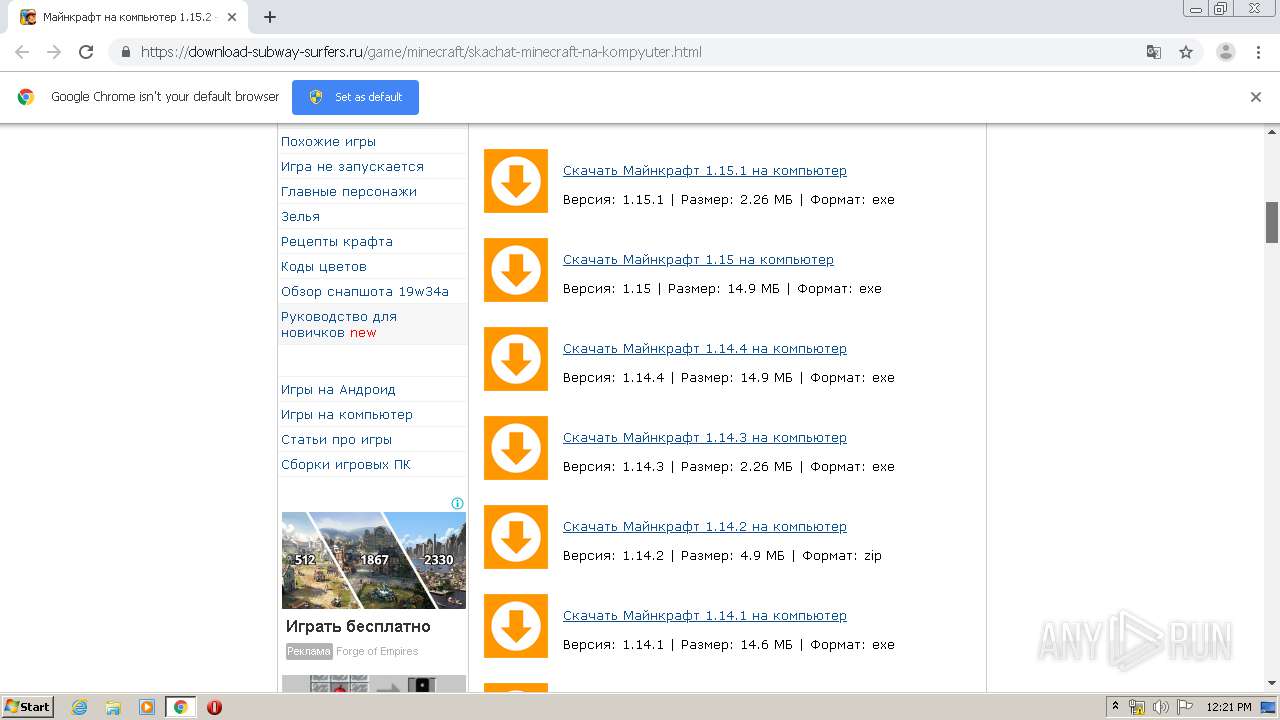Click the download arrow icon for Minecraft 1.14.4
The width and height of the screenshot is (1280, 720).
516,359
